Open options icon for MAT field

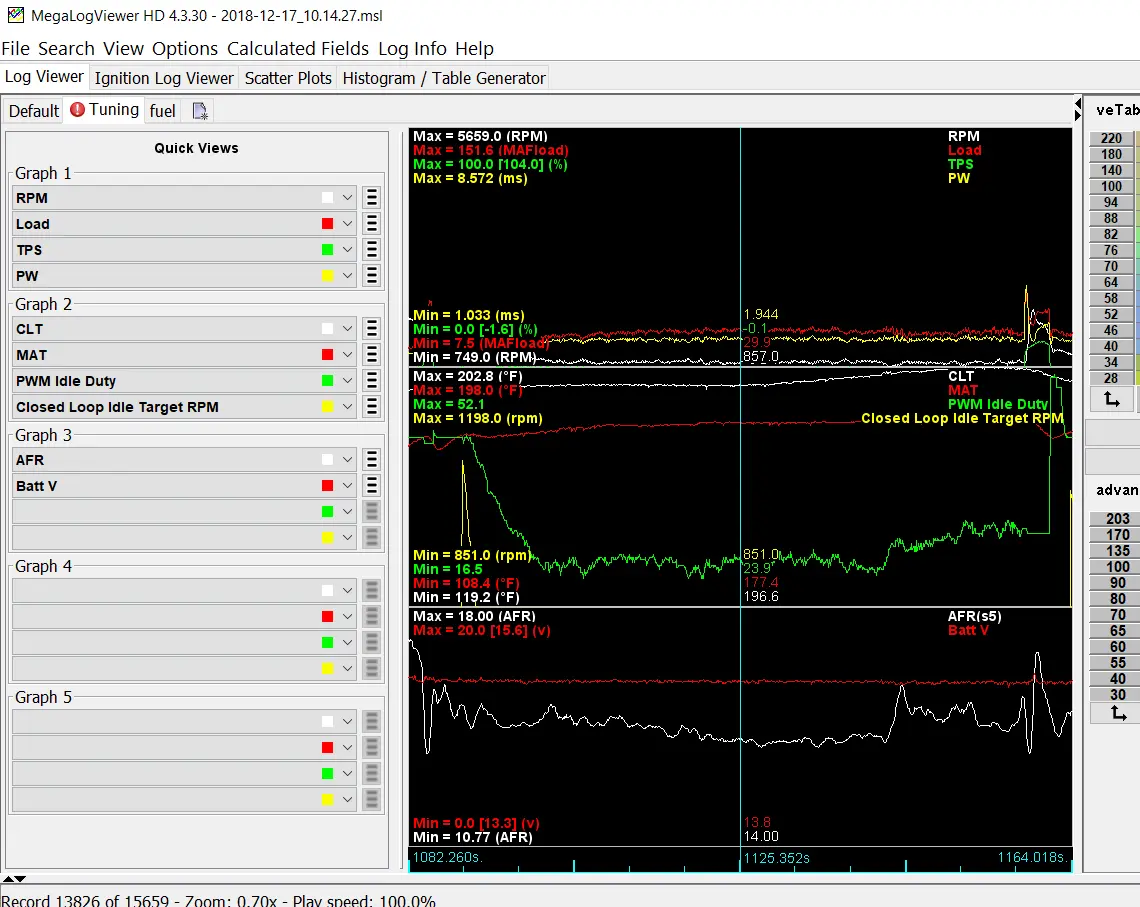point(372,355)
